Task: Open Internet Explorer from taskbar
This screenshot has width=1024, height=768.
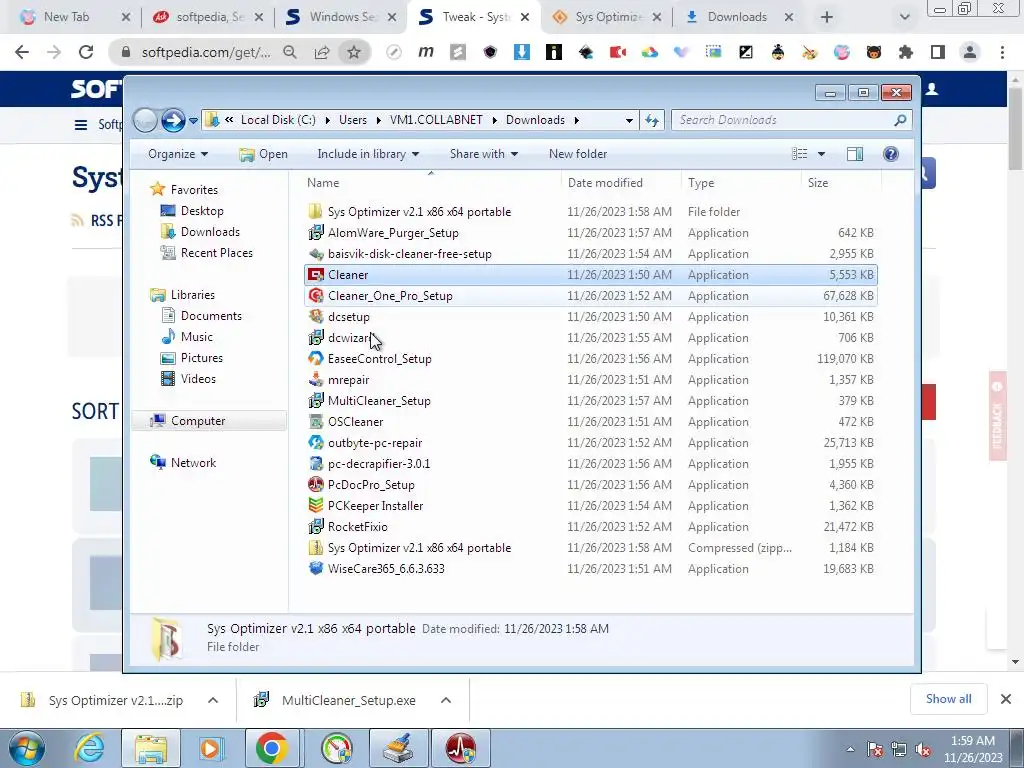Action: click(89, 748)
